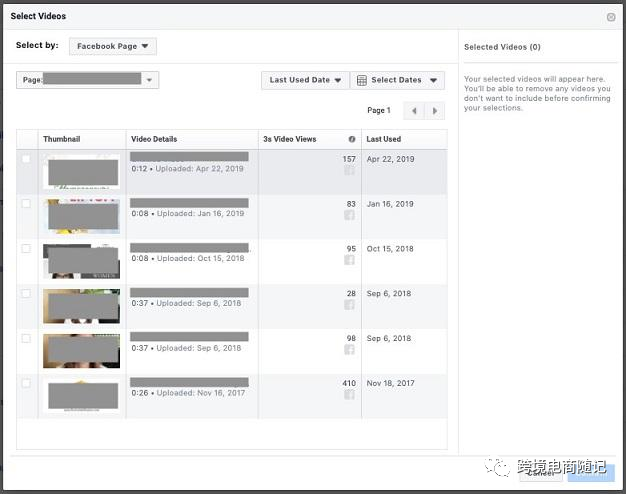Check the Sep 6, 2018 video with 28 views
626x494 pixels.
tap(26, 294)
